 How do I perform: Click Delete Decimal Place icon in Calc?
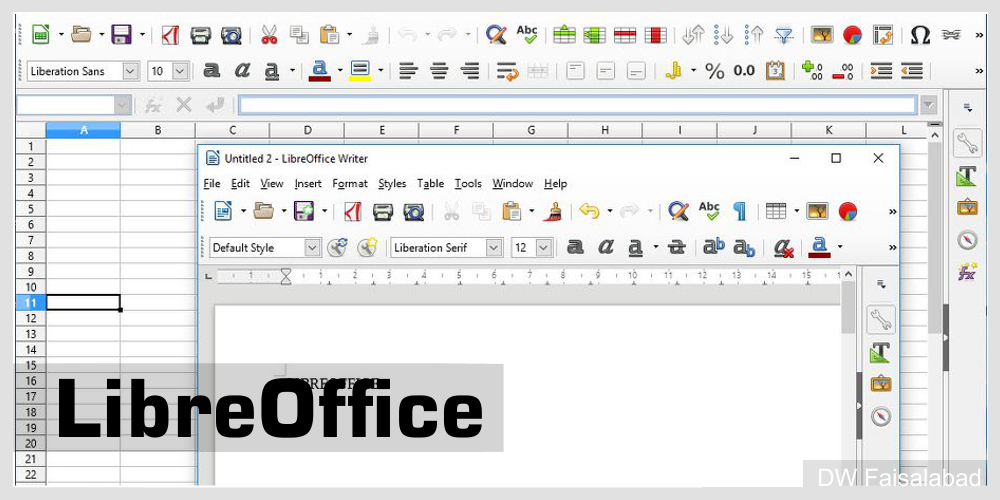[843, 71]
